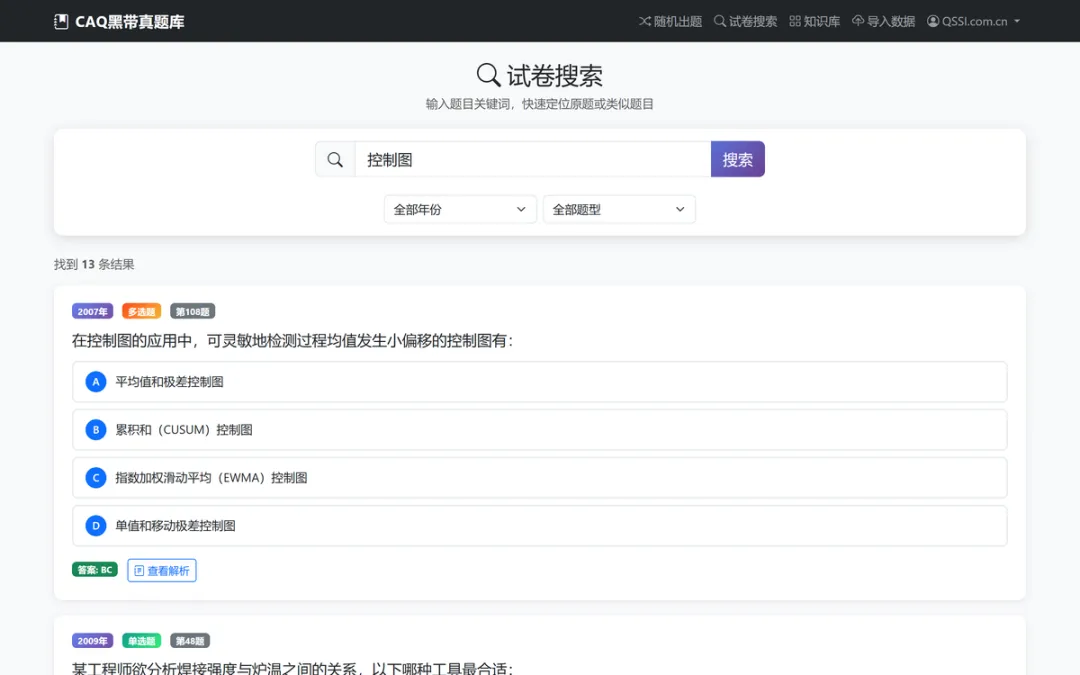1080x675 pixels.
Task: Click document icon in 查看解析 button
Action: (x=139, y=571)
